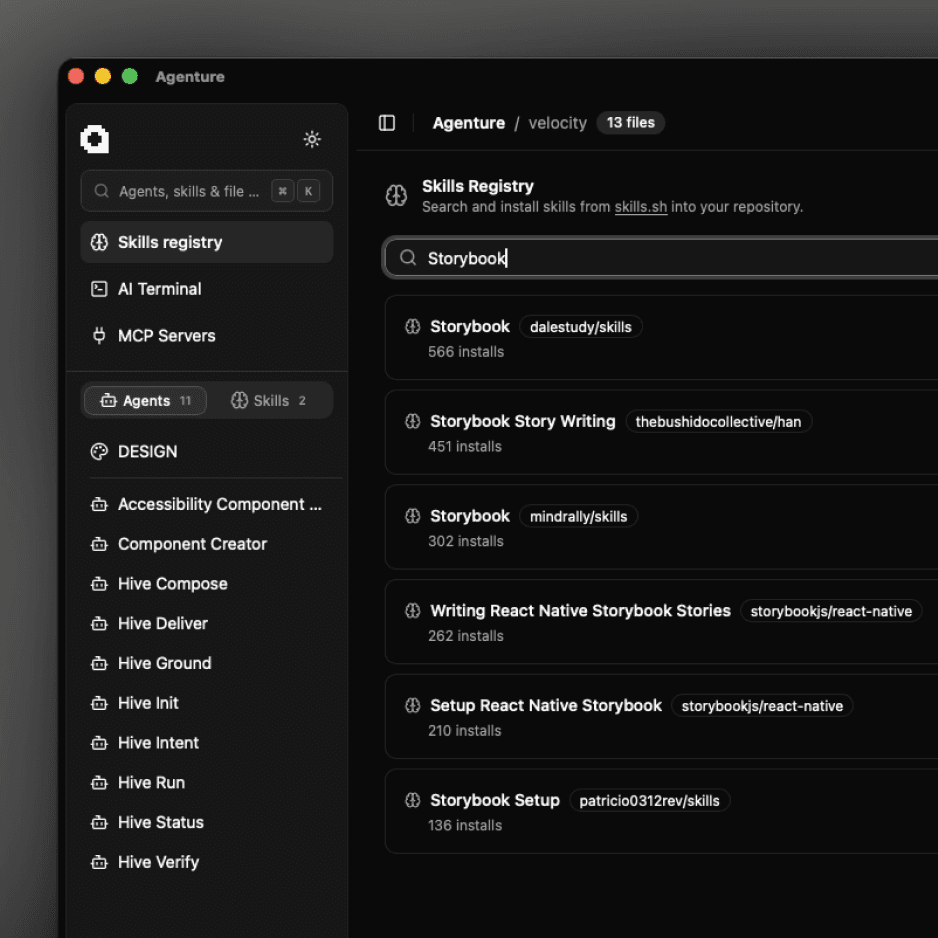Select the Hive Deliver agent
Screen dimensions: 938x938
point(206,623)
